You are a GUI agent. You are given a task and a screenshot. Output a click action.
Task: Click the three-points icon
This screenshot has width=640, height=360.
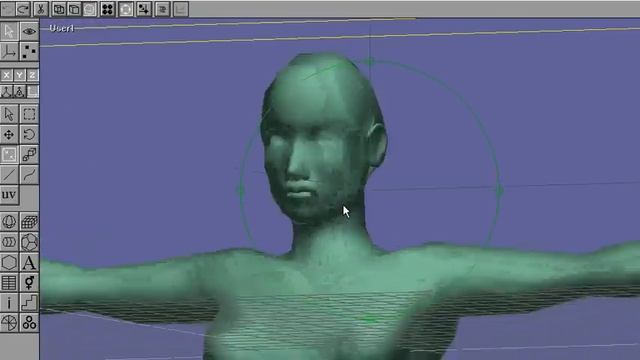tap(29, 52)
